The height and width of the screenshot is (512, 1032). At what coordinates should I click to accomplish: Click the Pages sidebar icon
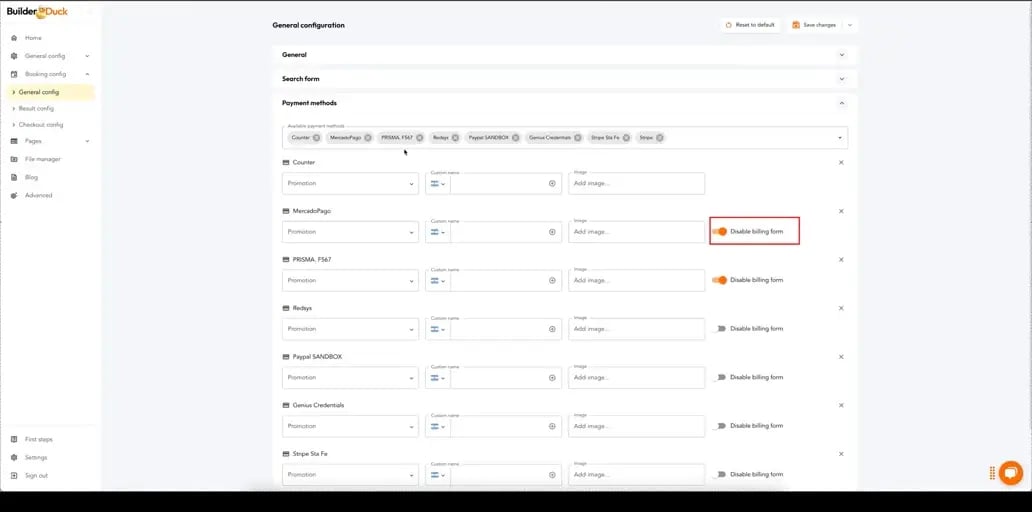(x=14, y=141)
